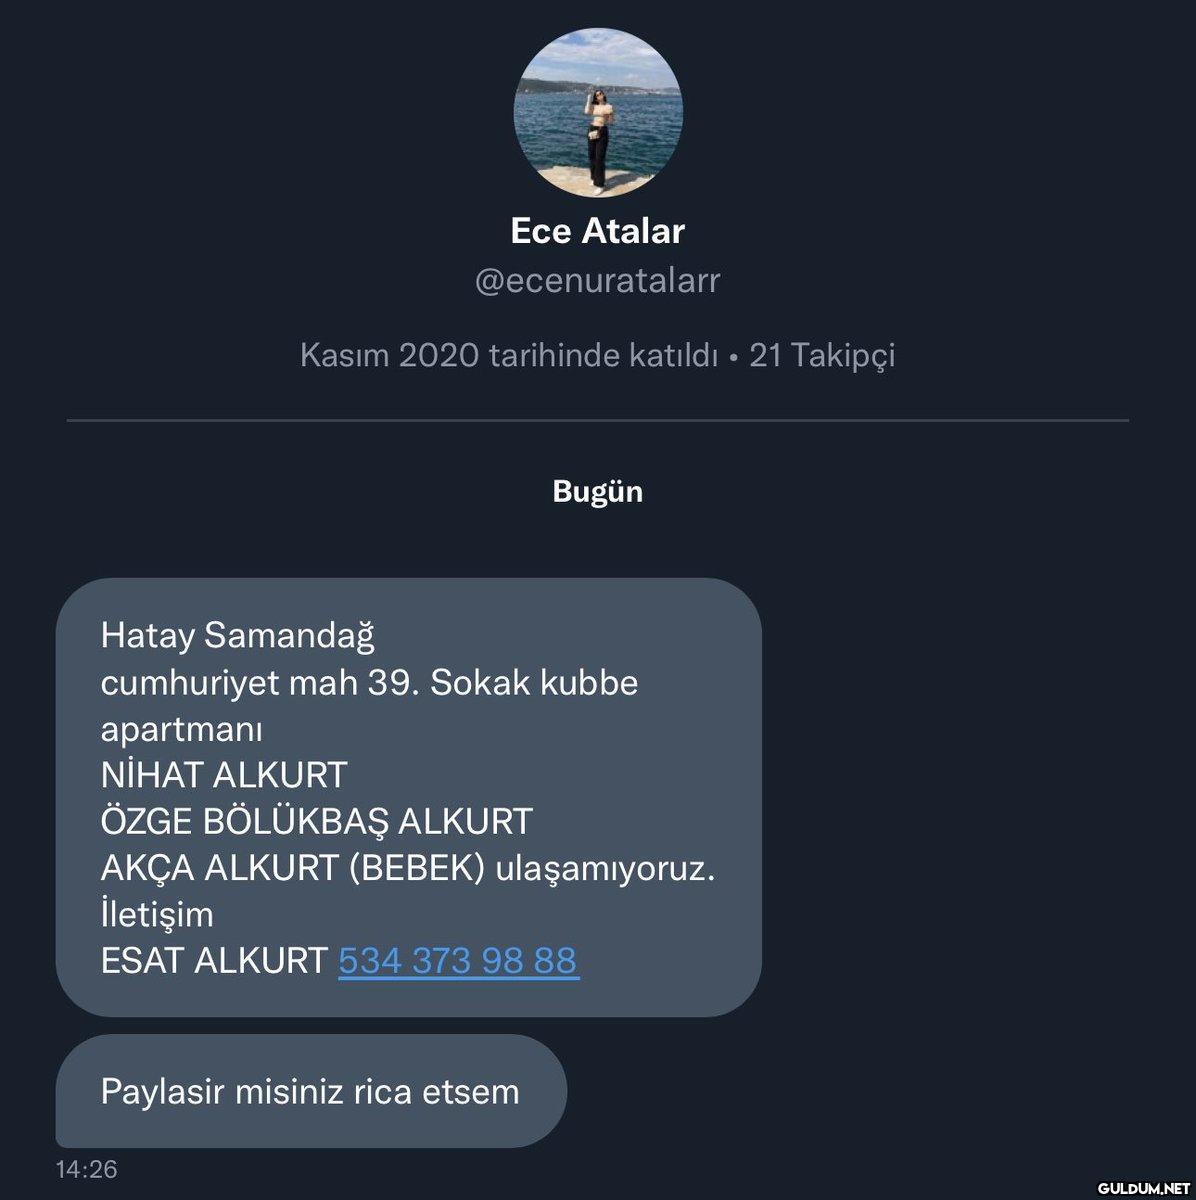1196x1200 pixels.
Task: Click the Hatay Samandağ line
Action: pyautogui.click(x=238, y=635)
